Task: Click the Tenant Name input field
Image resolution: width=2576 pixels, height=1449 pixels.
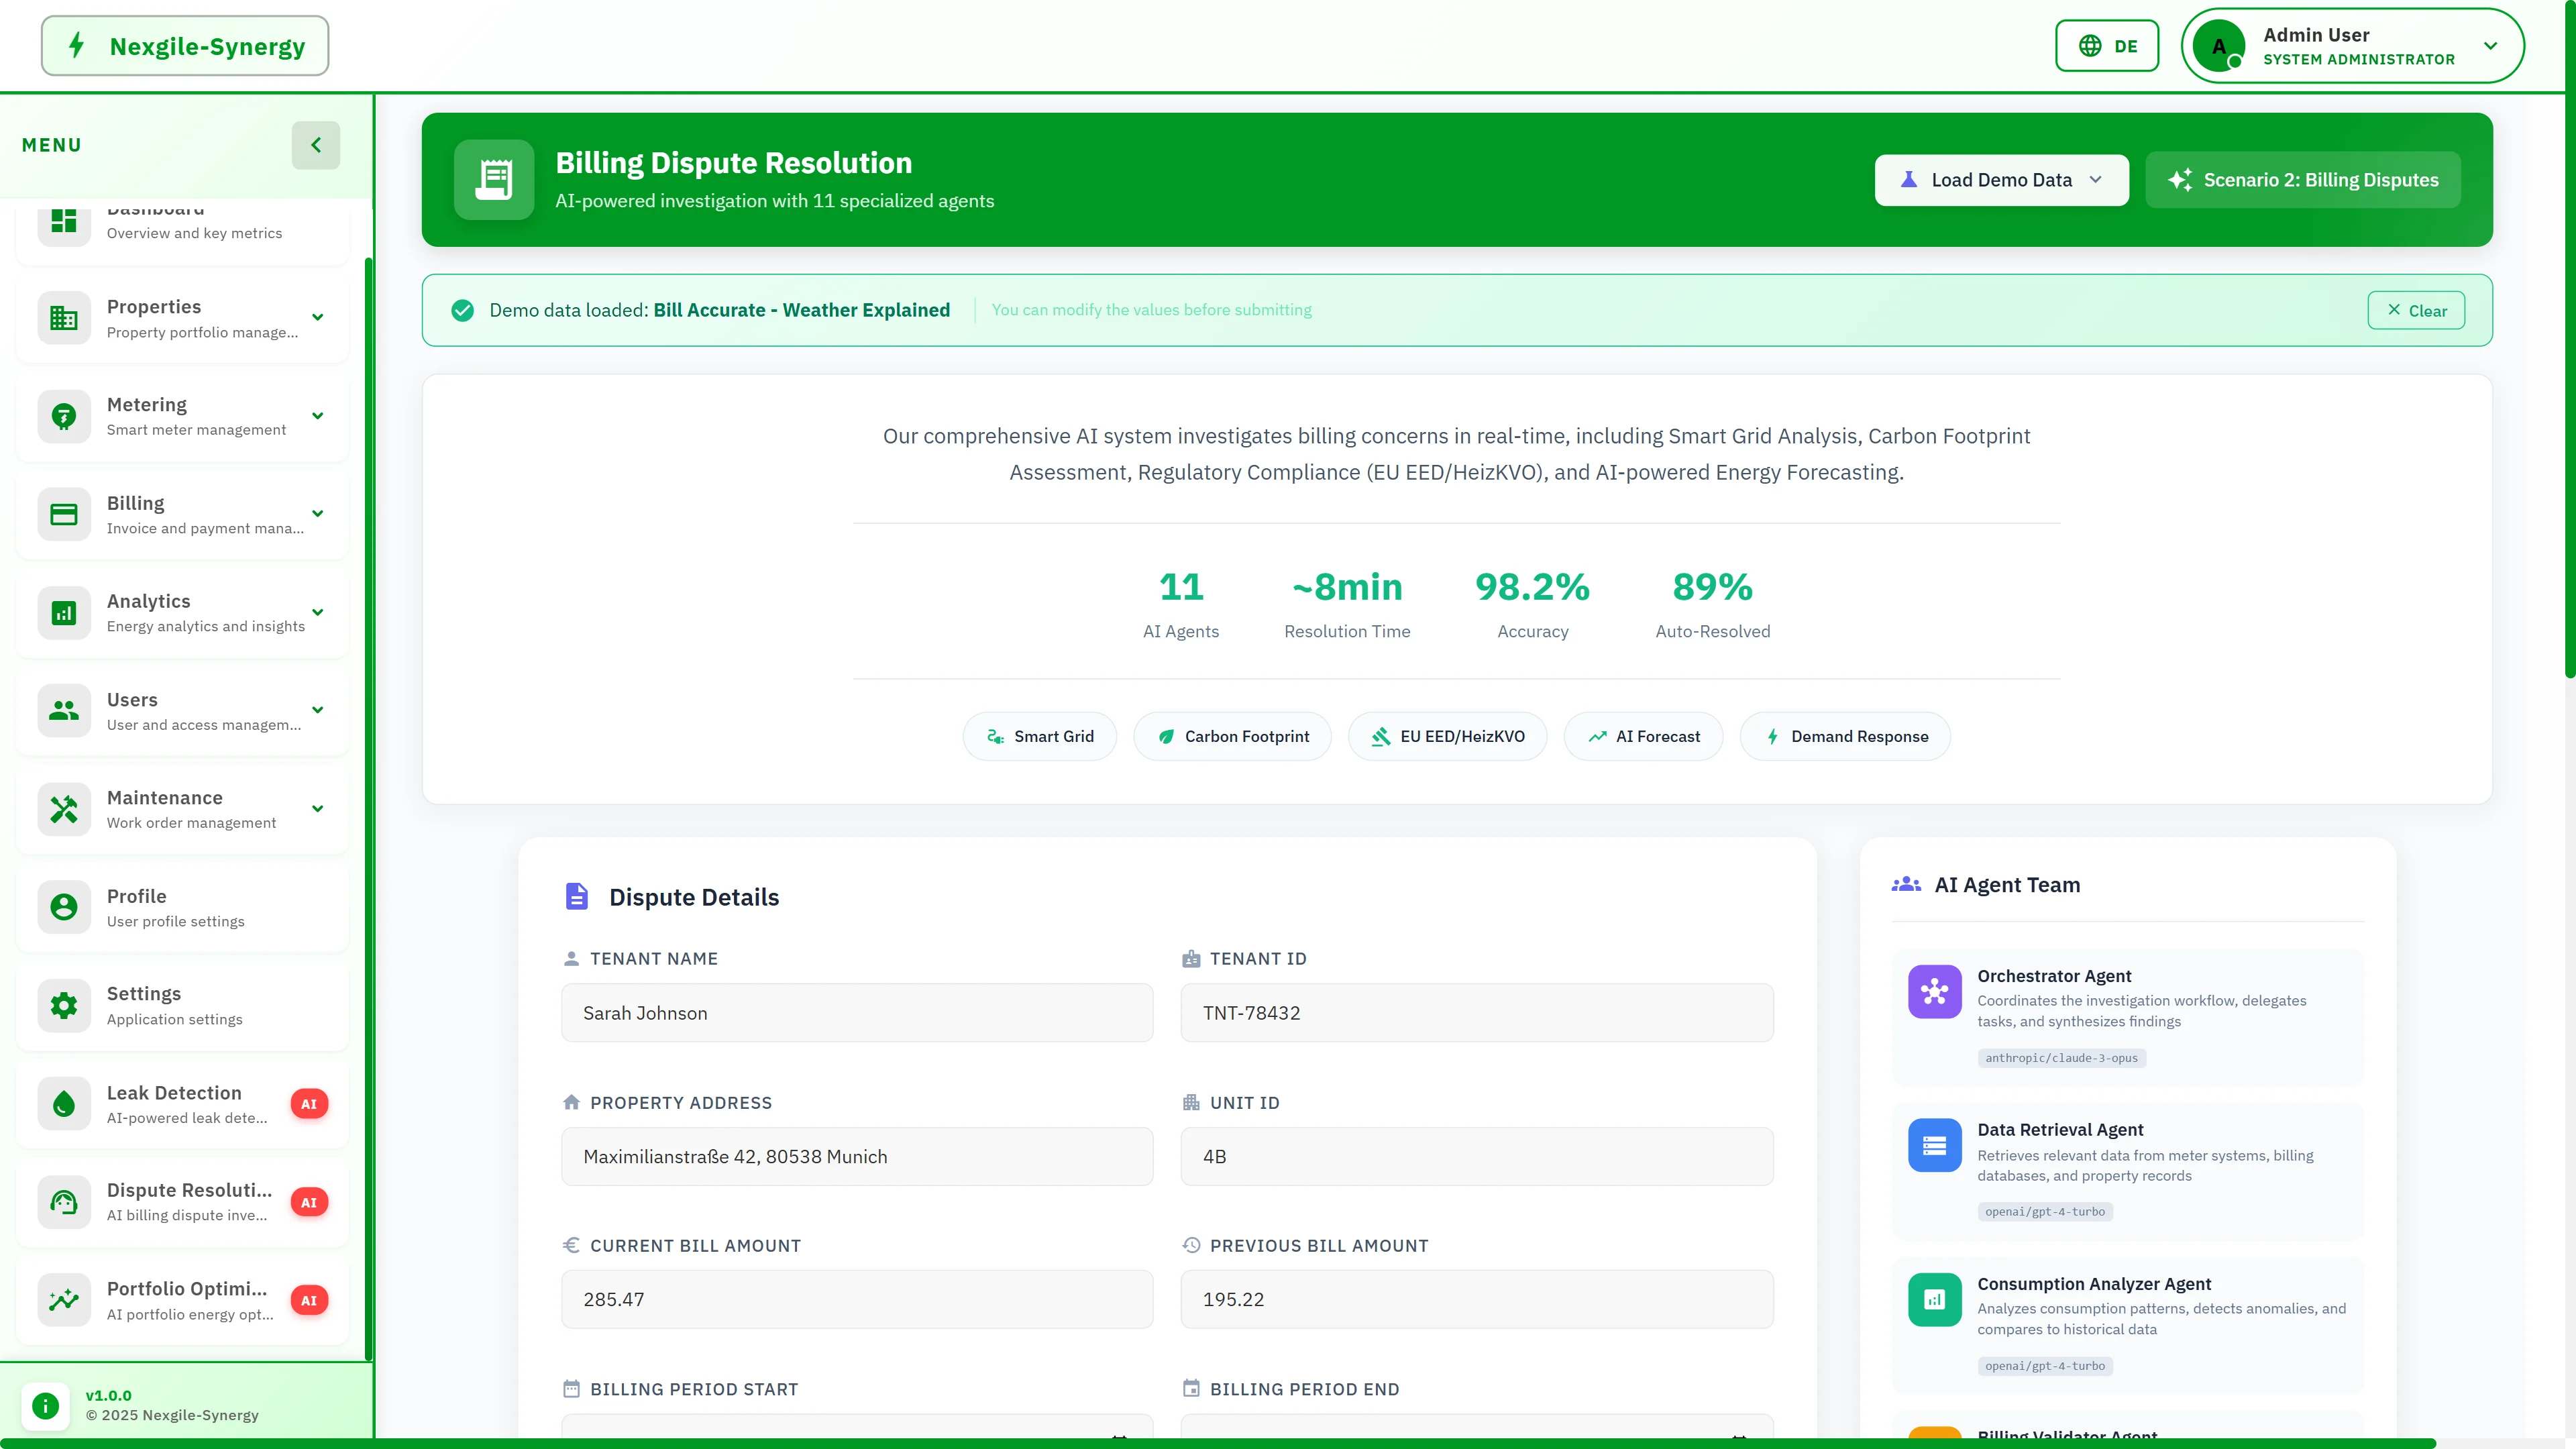Action: coord(857,1012)
